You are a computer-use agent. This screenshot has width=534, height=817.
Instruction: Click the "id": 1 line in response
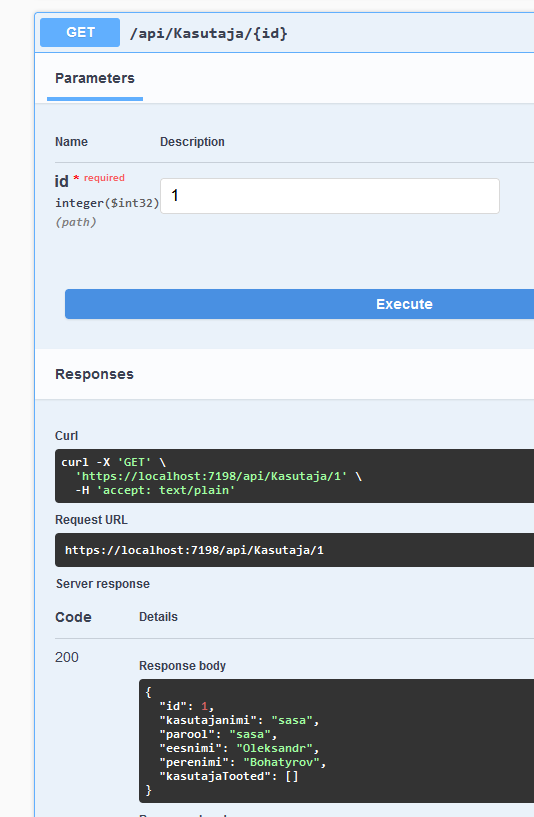(187, 706)
